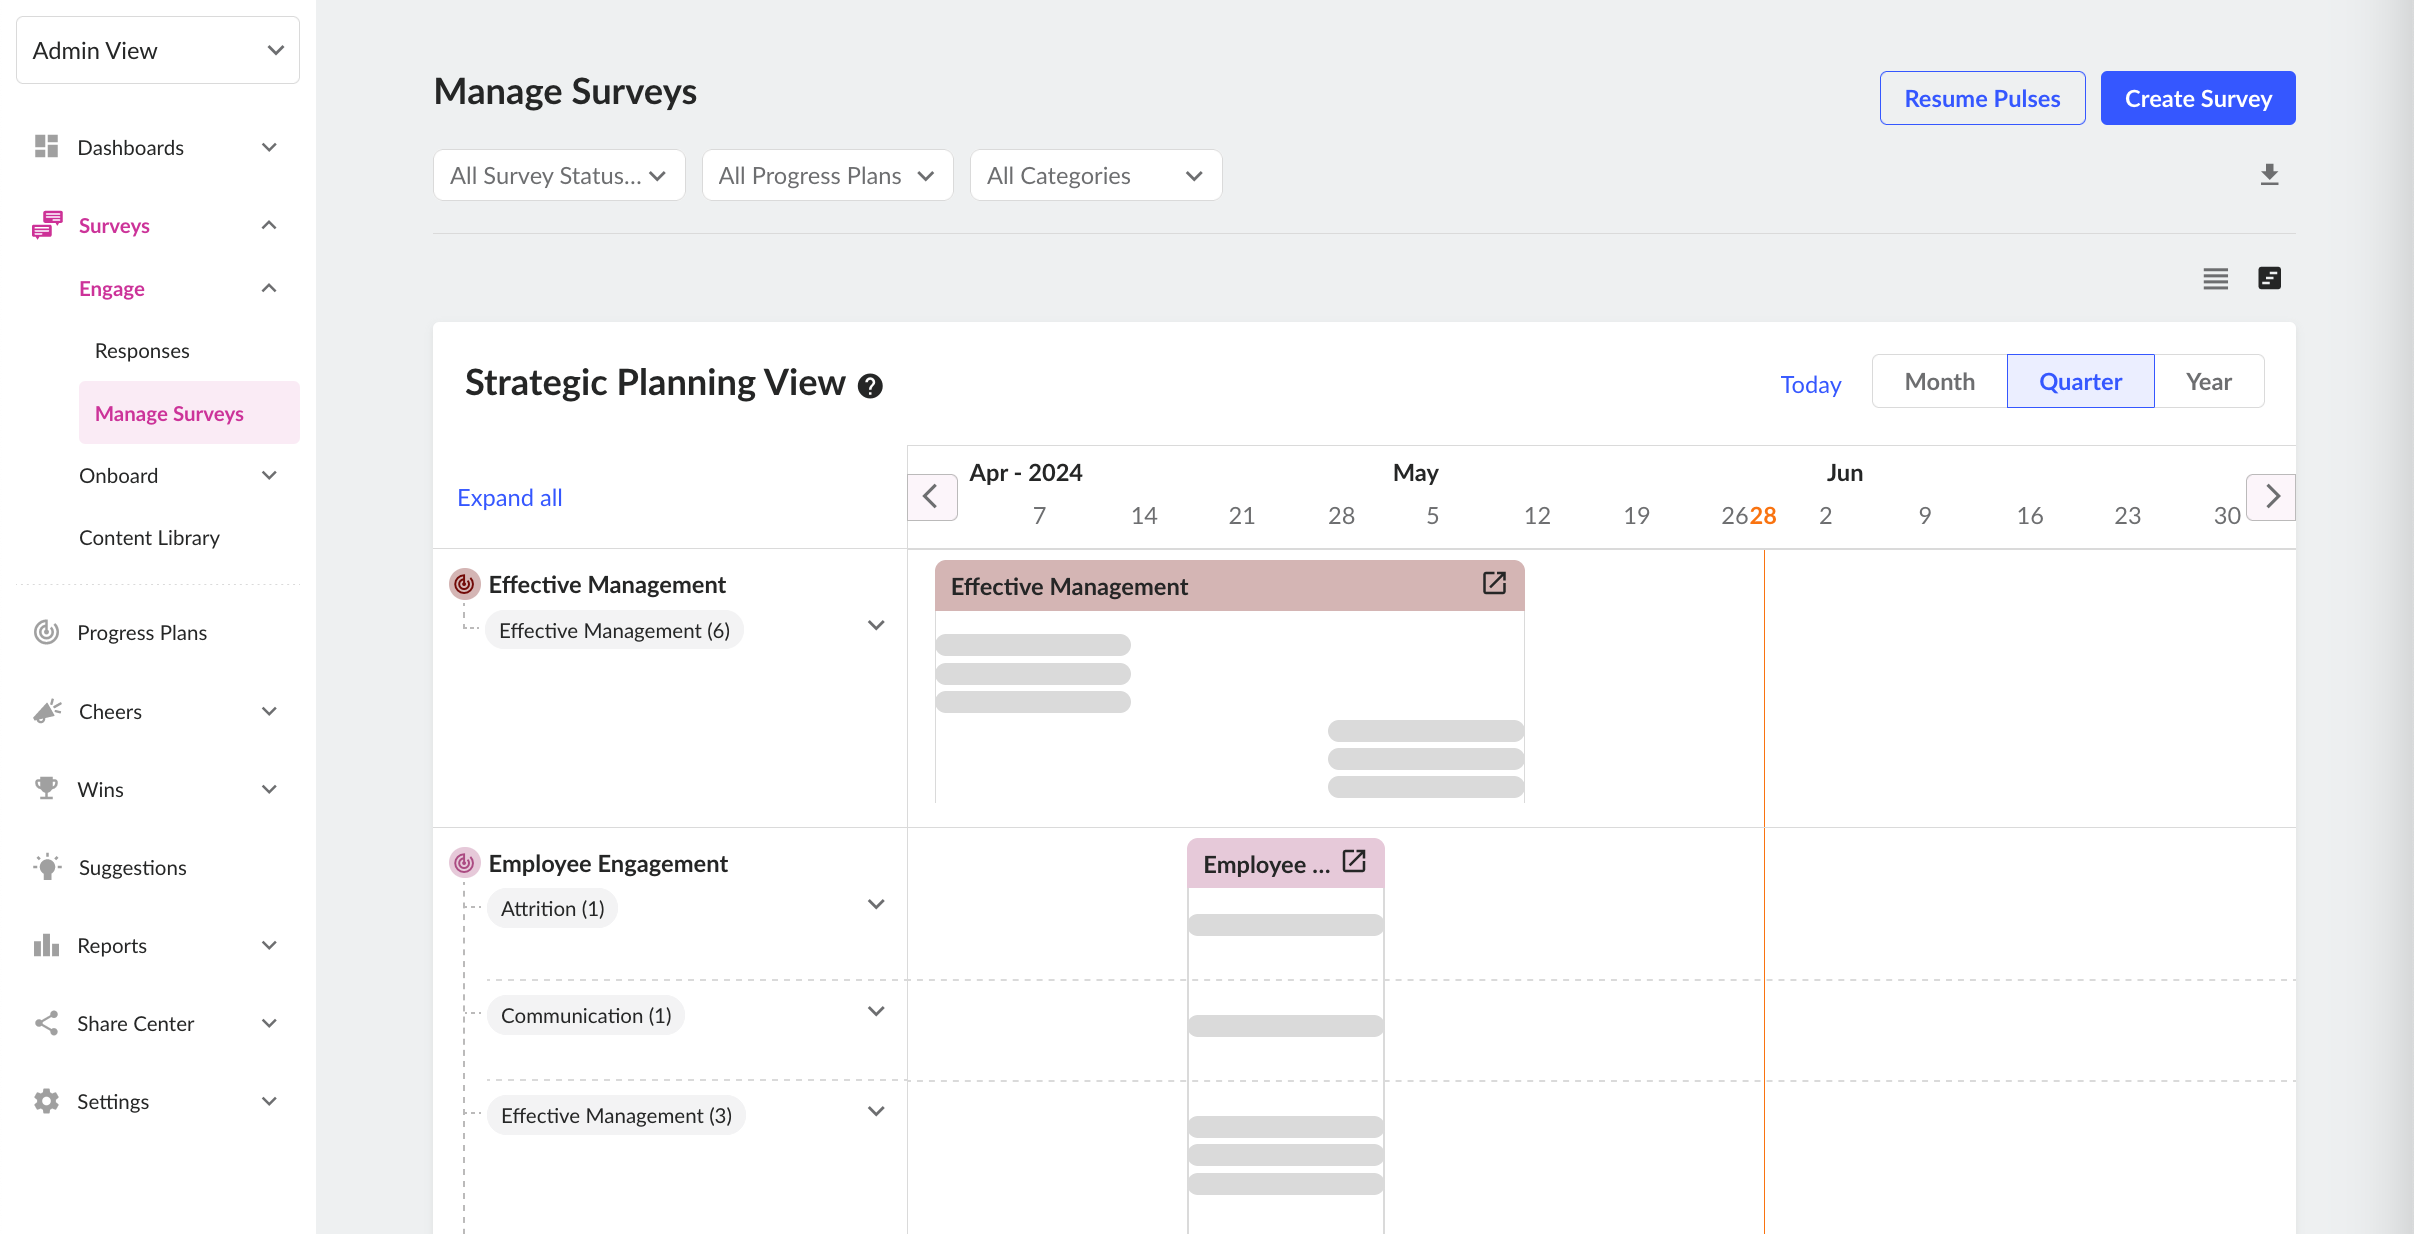Image resolution: width=2414 pixels, height=1234 pixels.
Task: Click the Suggestions lightbulb icon
Action: [47, 867]
